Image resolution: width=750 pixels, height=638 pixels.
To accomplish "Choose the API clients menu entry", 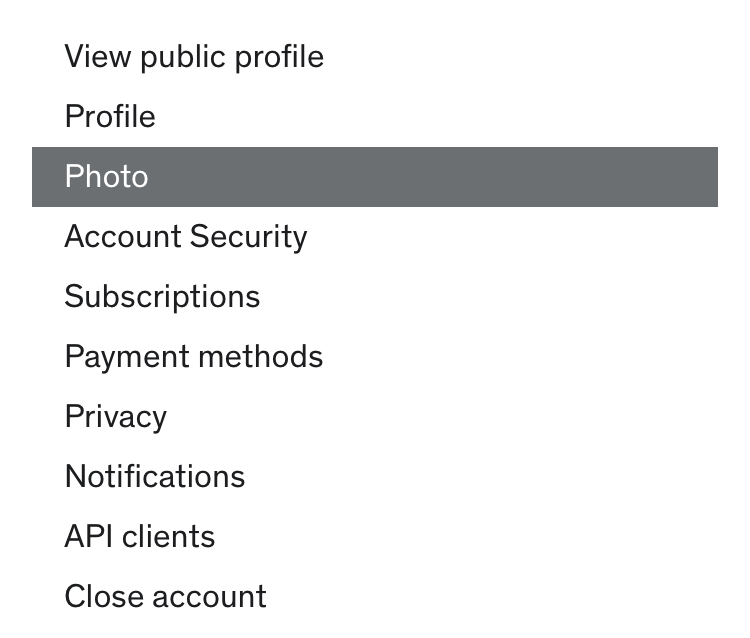I will pos(140,537).
